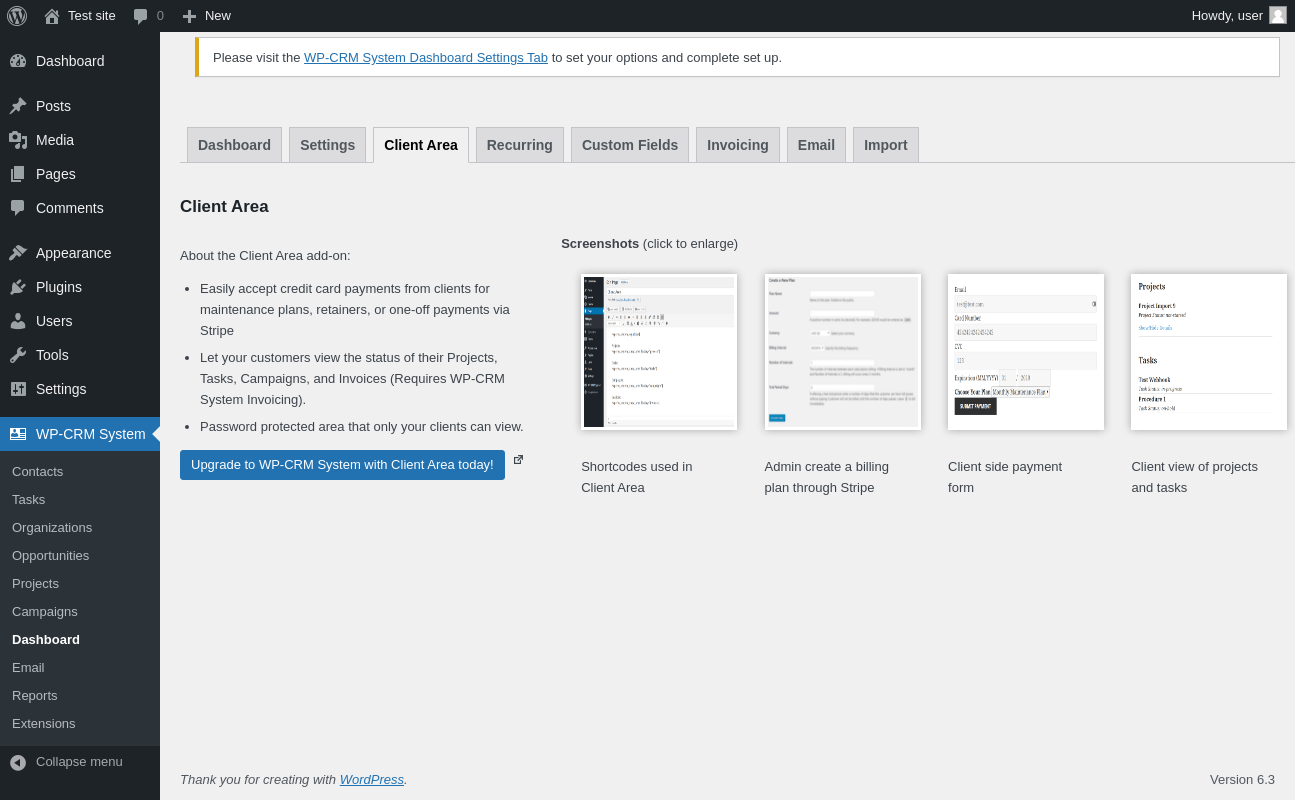The height and width of the screenshot is (800, 1295).
Task: Select the Client Area tab
Action: (x=421, y=145)
